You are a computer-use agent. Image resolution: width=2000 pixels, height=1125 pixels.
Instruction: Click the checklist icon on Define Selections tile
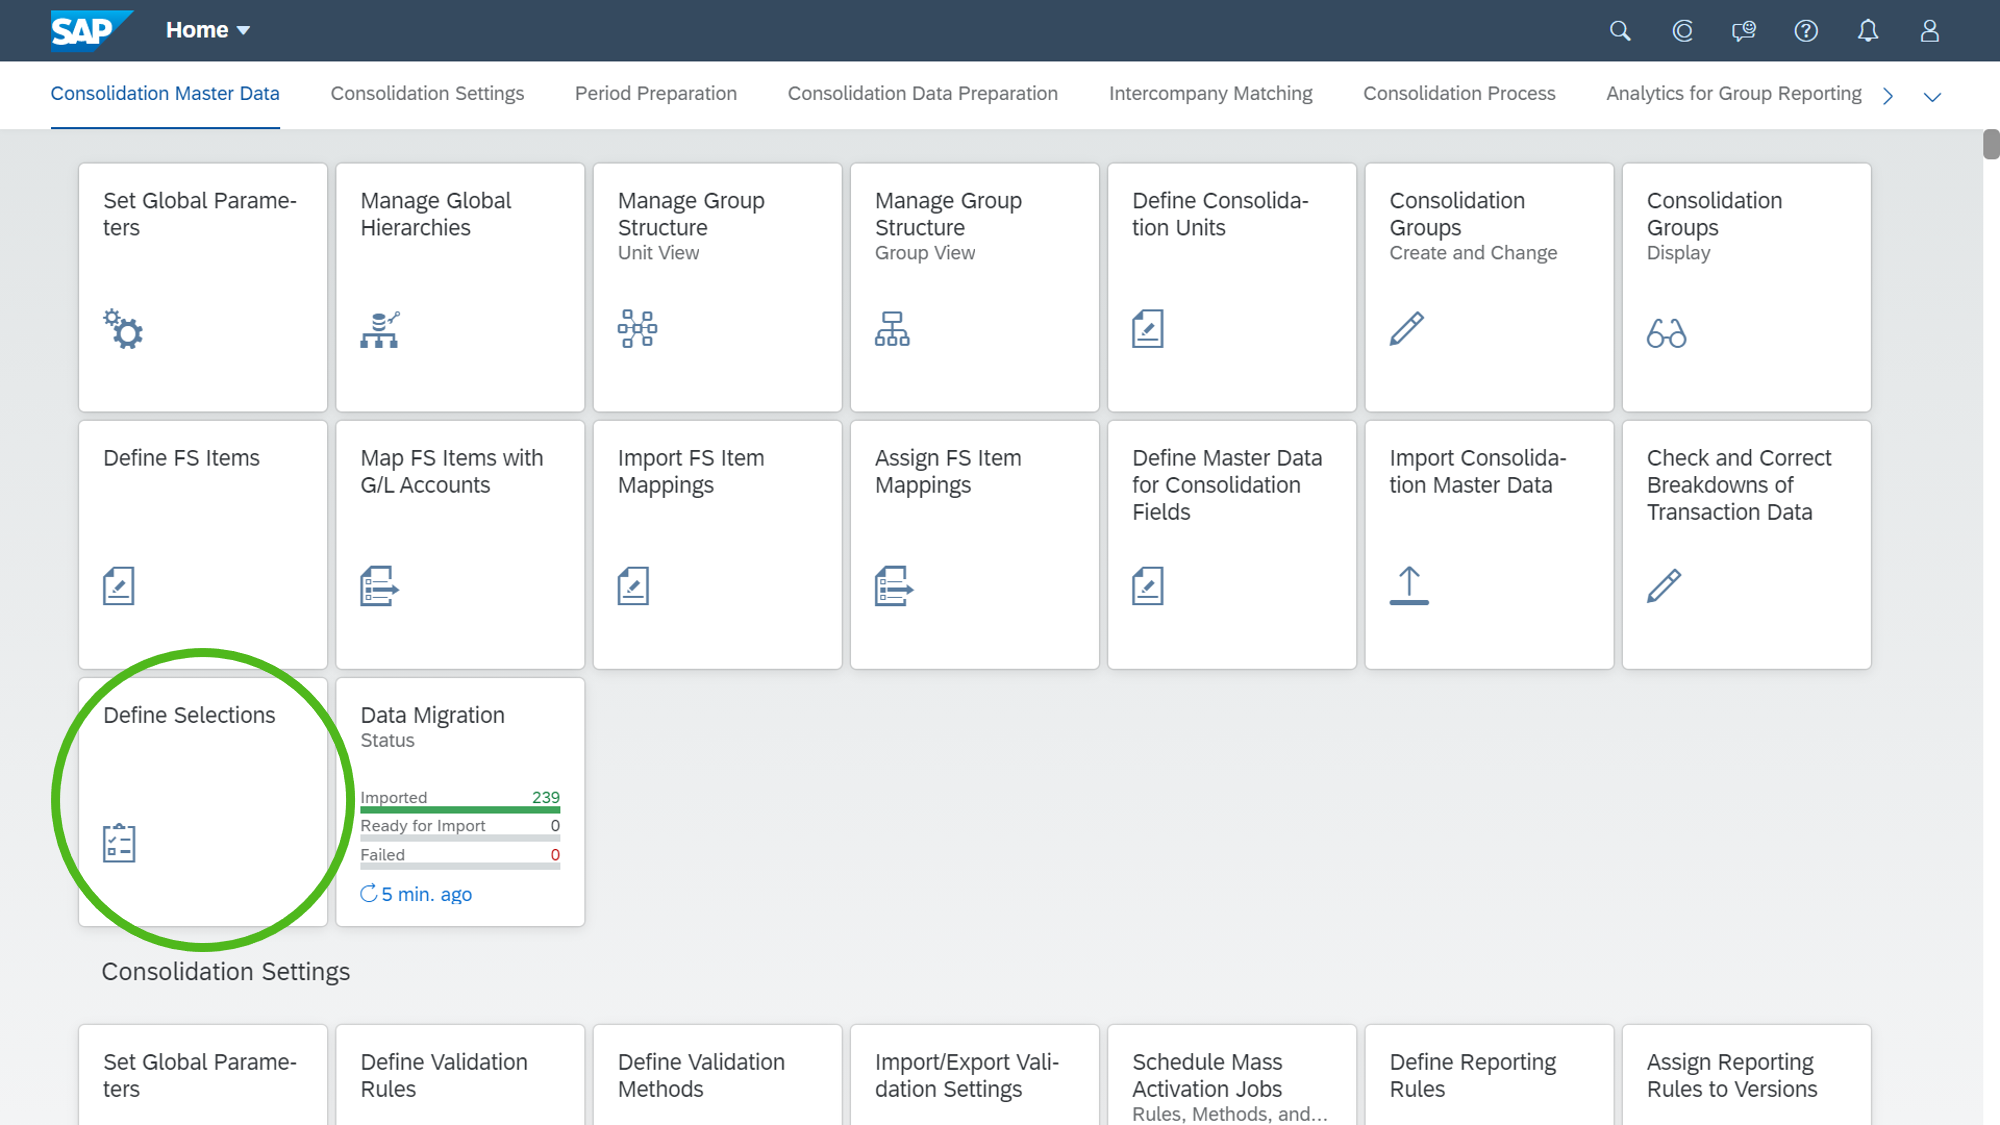[119, 843]
